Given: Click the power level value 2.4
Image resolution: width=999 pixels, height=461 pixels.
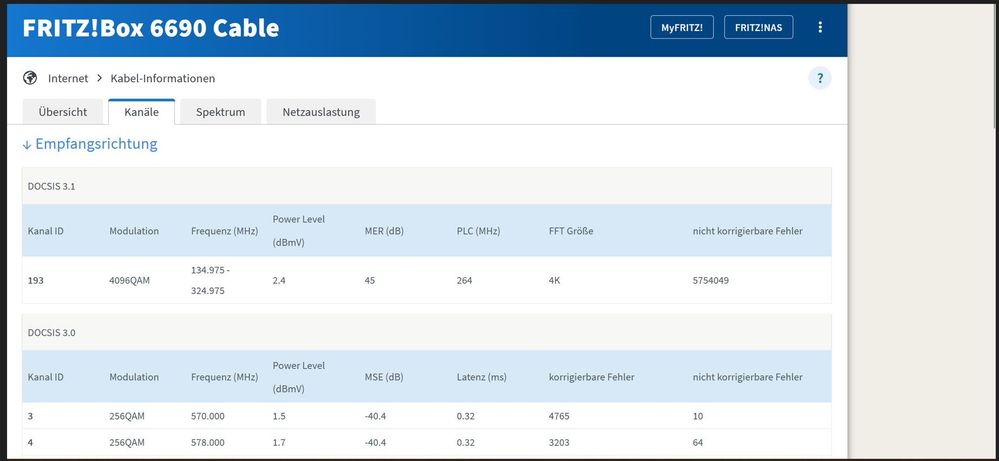Looking at the screenshot, I should click(279, 280).
